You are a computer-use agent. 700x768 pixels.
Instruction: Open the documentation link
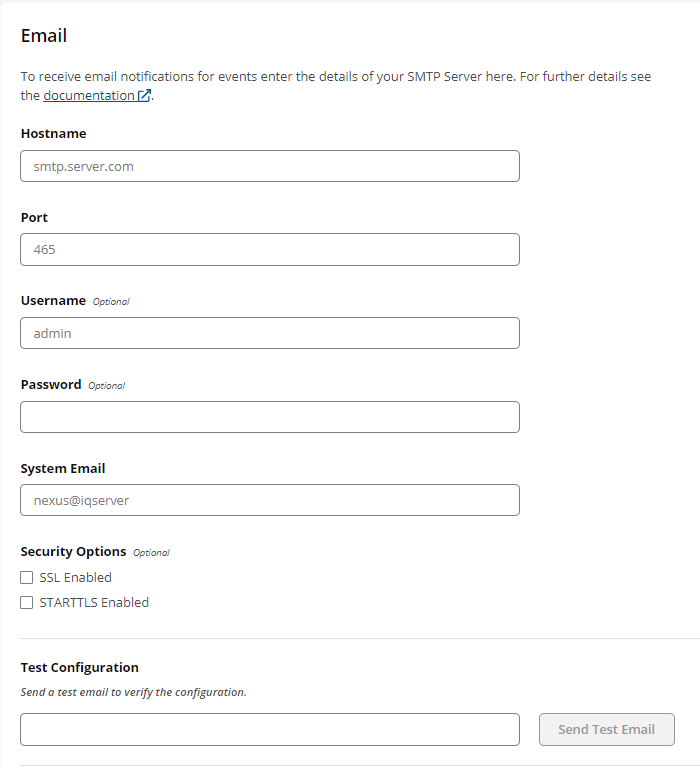point(89,96)
